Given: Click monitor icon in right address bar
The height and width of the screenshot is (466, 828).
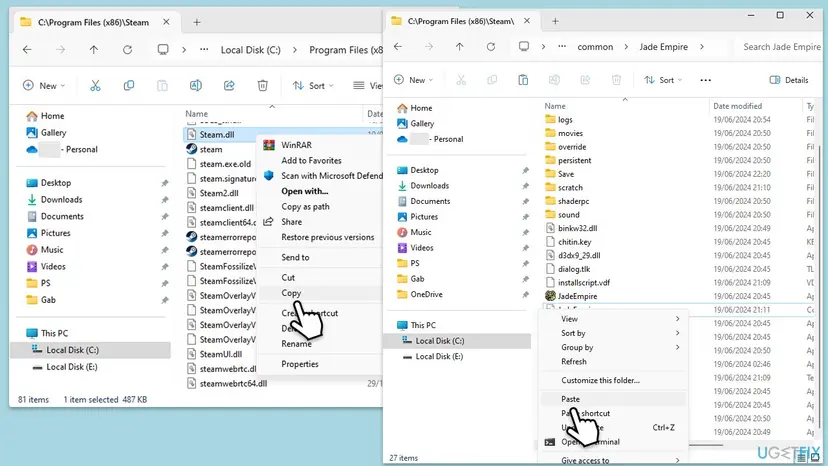Looking at the screenshot, I should [523, 46].
